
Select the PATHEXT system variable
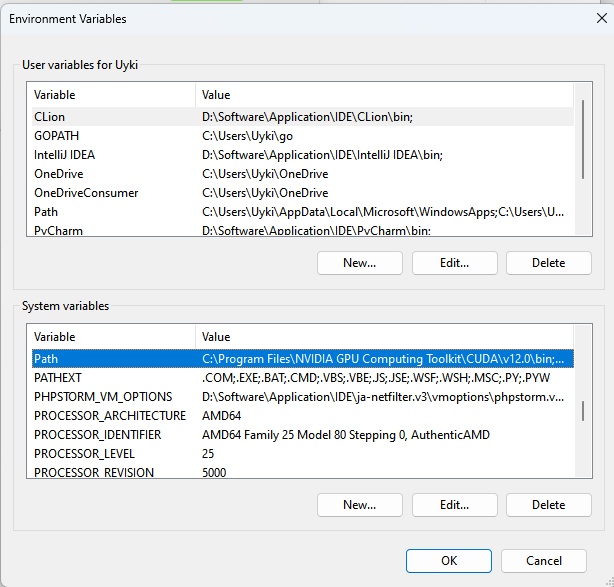point(303,378)
